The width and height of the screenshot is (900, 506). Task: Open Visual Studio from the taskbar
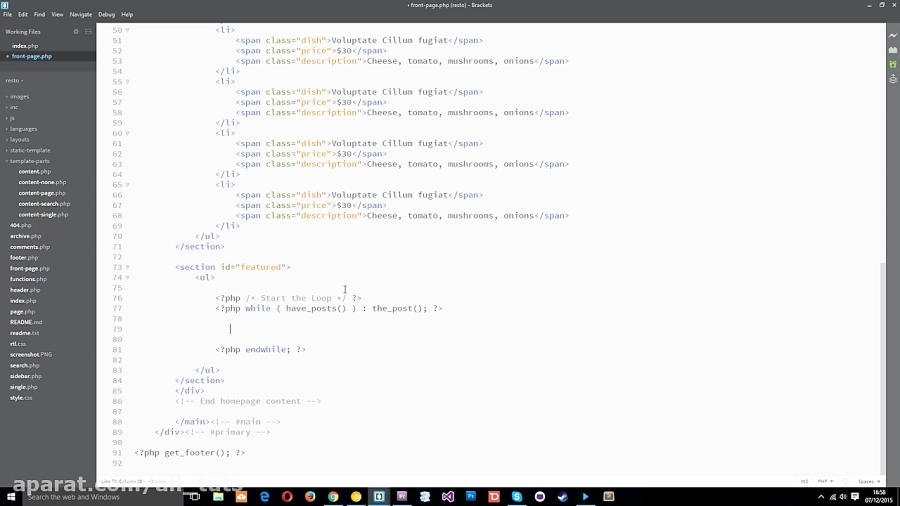click(448, 497)
